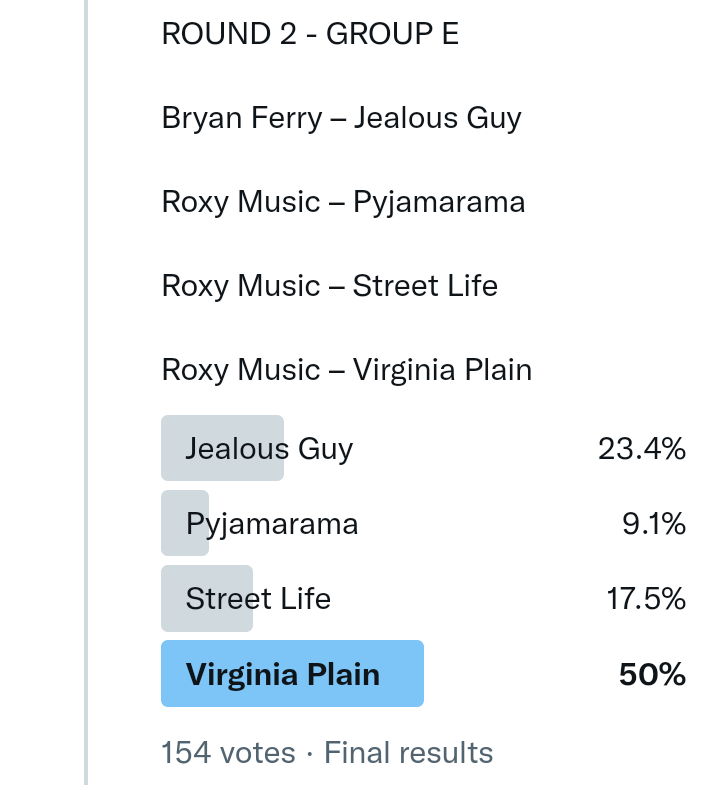Click the Roxy Music – Virginia Plain line

pos(346,370)
